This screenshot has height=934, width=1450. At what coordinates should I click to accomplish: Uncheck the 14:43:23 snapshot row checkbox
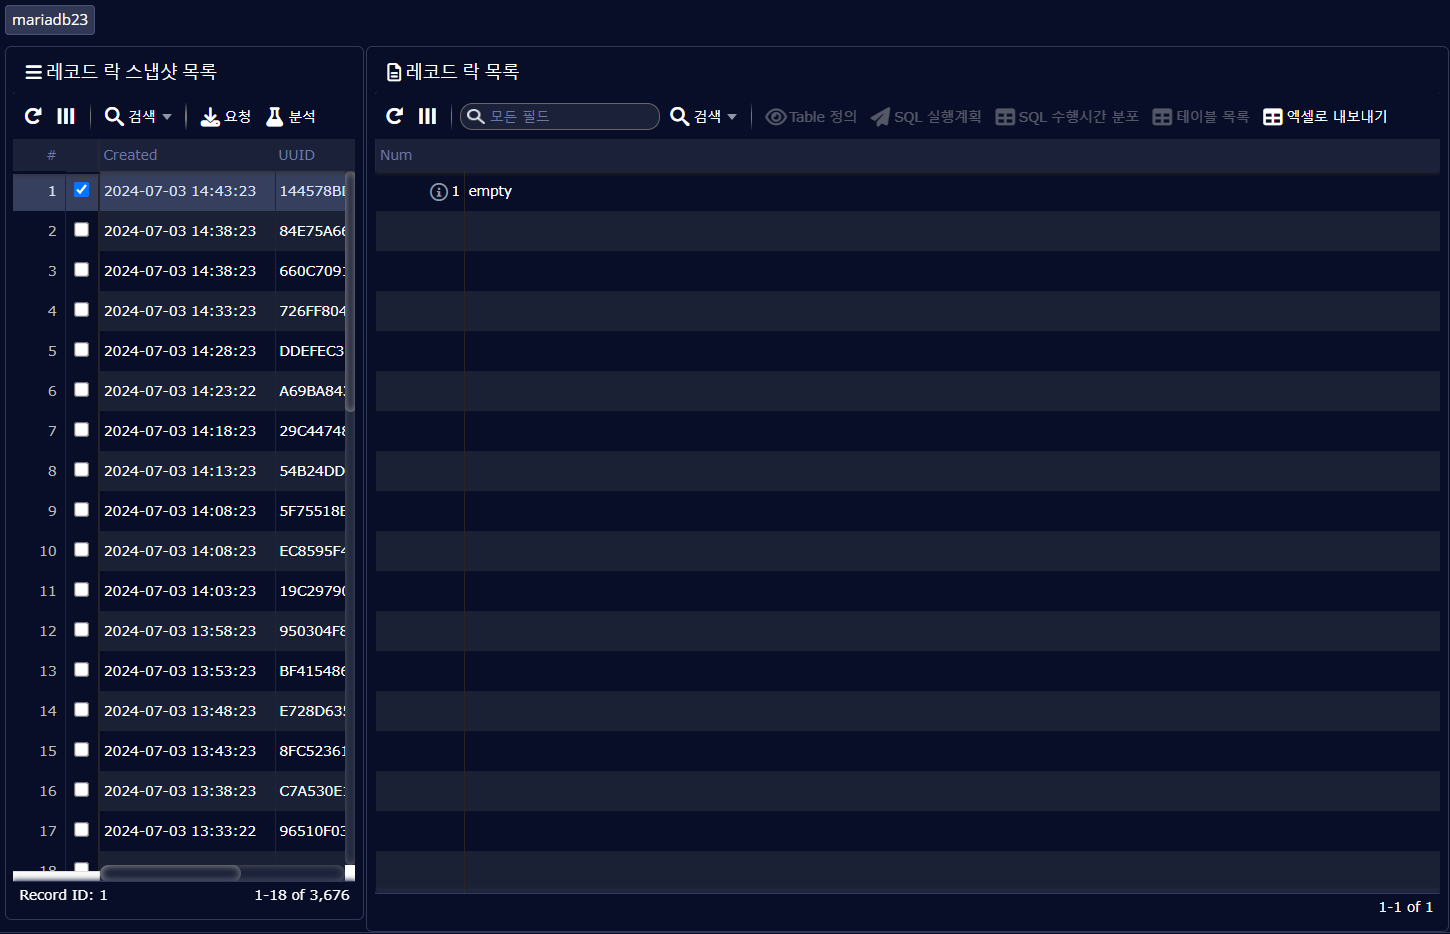(82, 190)
